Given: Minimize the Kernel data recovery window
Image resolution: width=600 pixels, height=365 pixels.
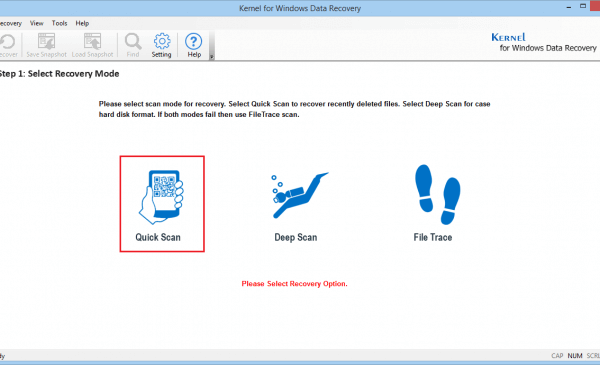Looking at the screenshot, I should pyautogui.click(x=569, y=7).
